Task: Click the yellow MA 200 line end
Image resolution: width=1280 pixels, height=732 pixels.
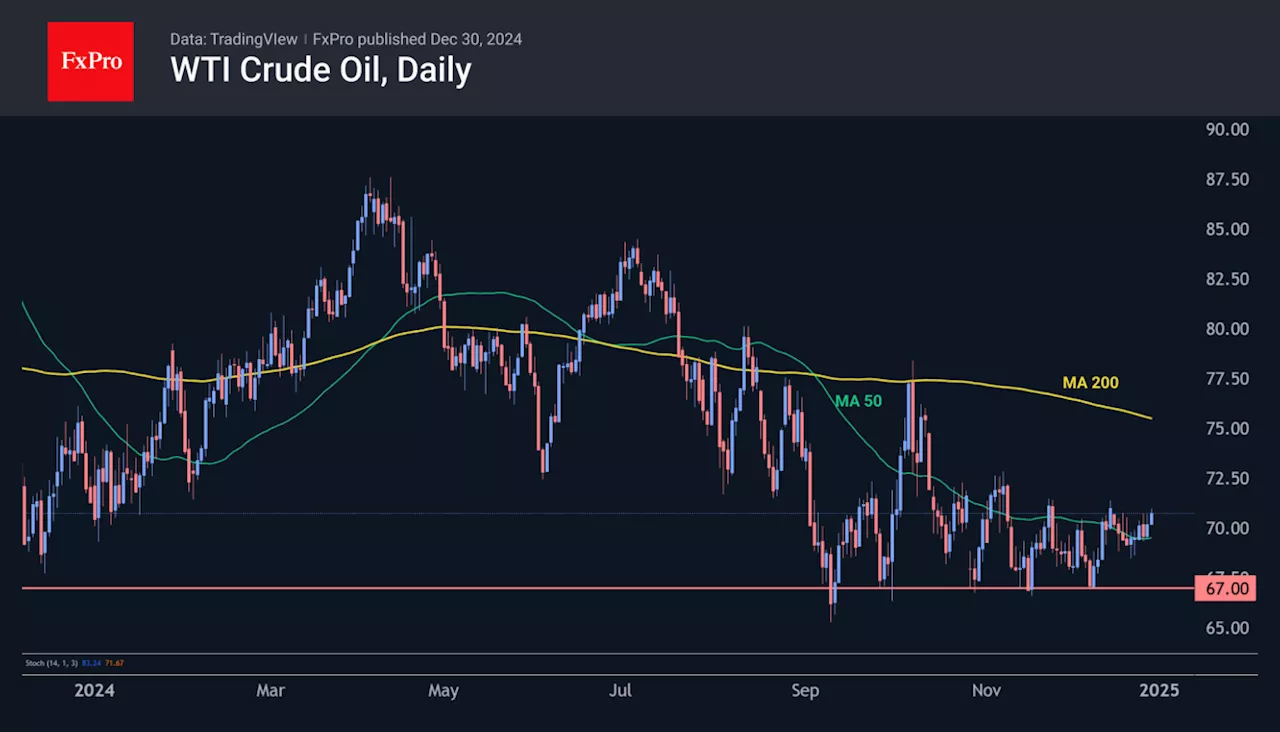Action: tap(1151, 417)
